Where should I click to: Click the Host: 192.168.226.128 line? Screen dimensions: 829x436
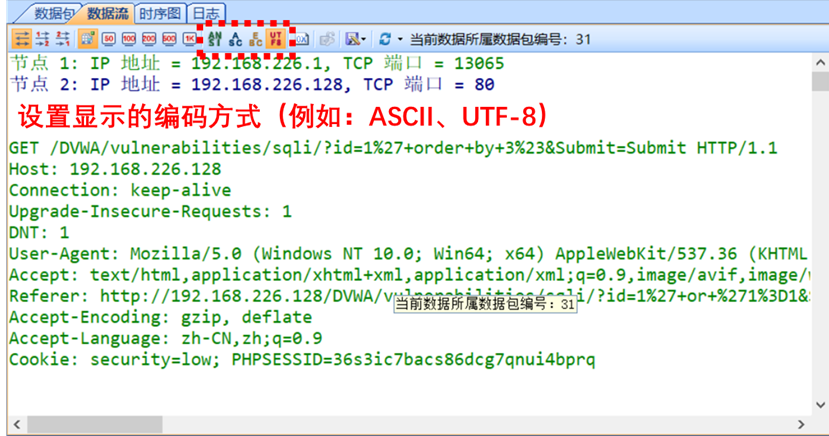click(115, 169)
